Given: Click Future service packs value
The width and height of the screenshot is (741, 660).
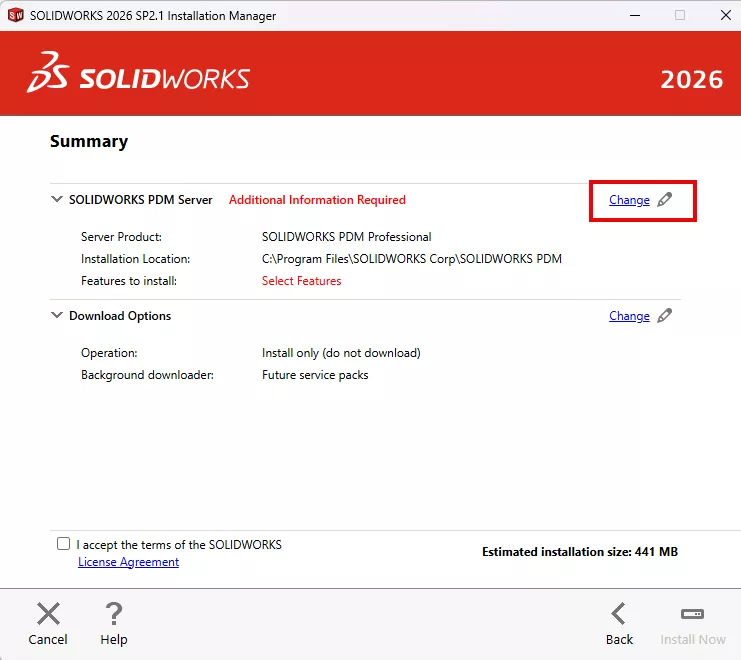Looking at the screenshot, I should pos(315,375).
